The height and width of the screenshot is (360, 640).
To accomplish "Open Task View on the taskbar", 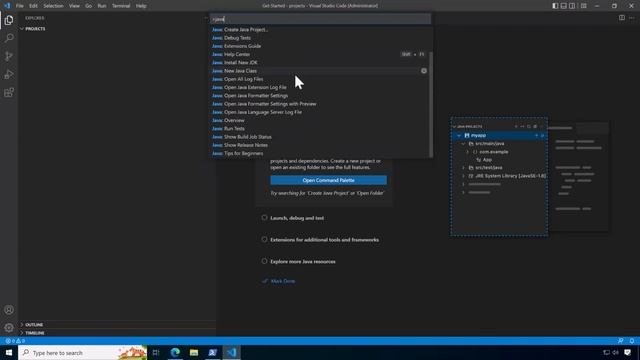I will [x=156, y=353].
